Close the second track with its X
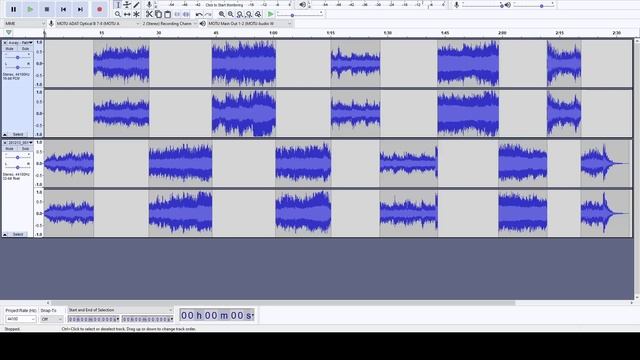The height and width of the screenshot is (360, 640). point(5,143)
